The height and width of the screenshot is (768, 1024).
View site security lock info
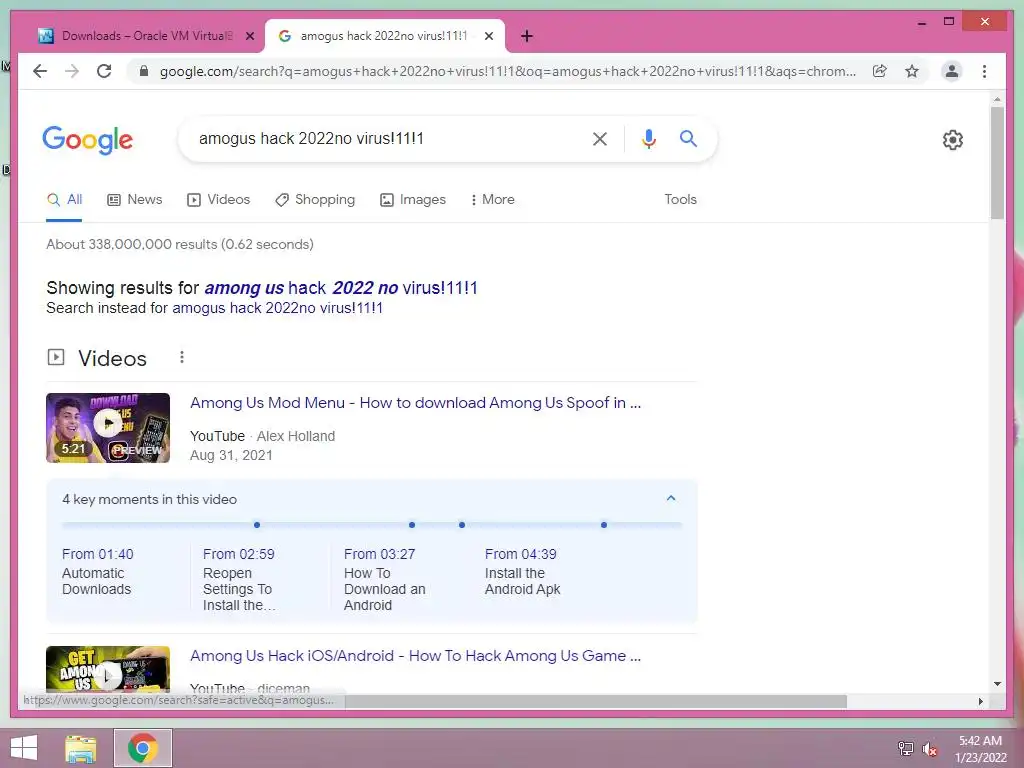(x=144, y=71)
